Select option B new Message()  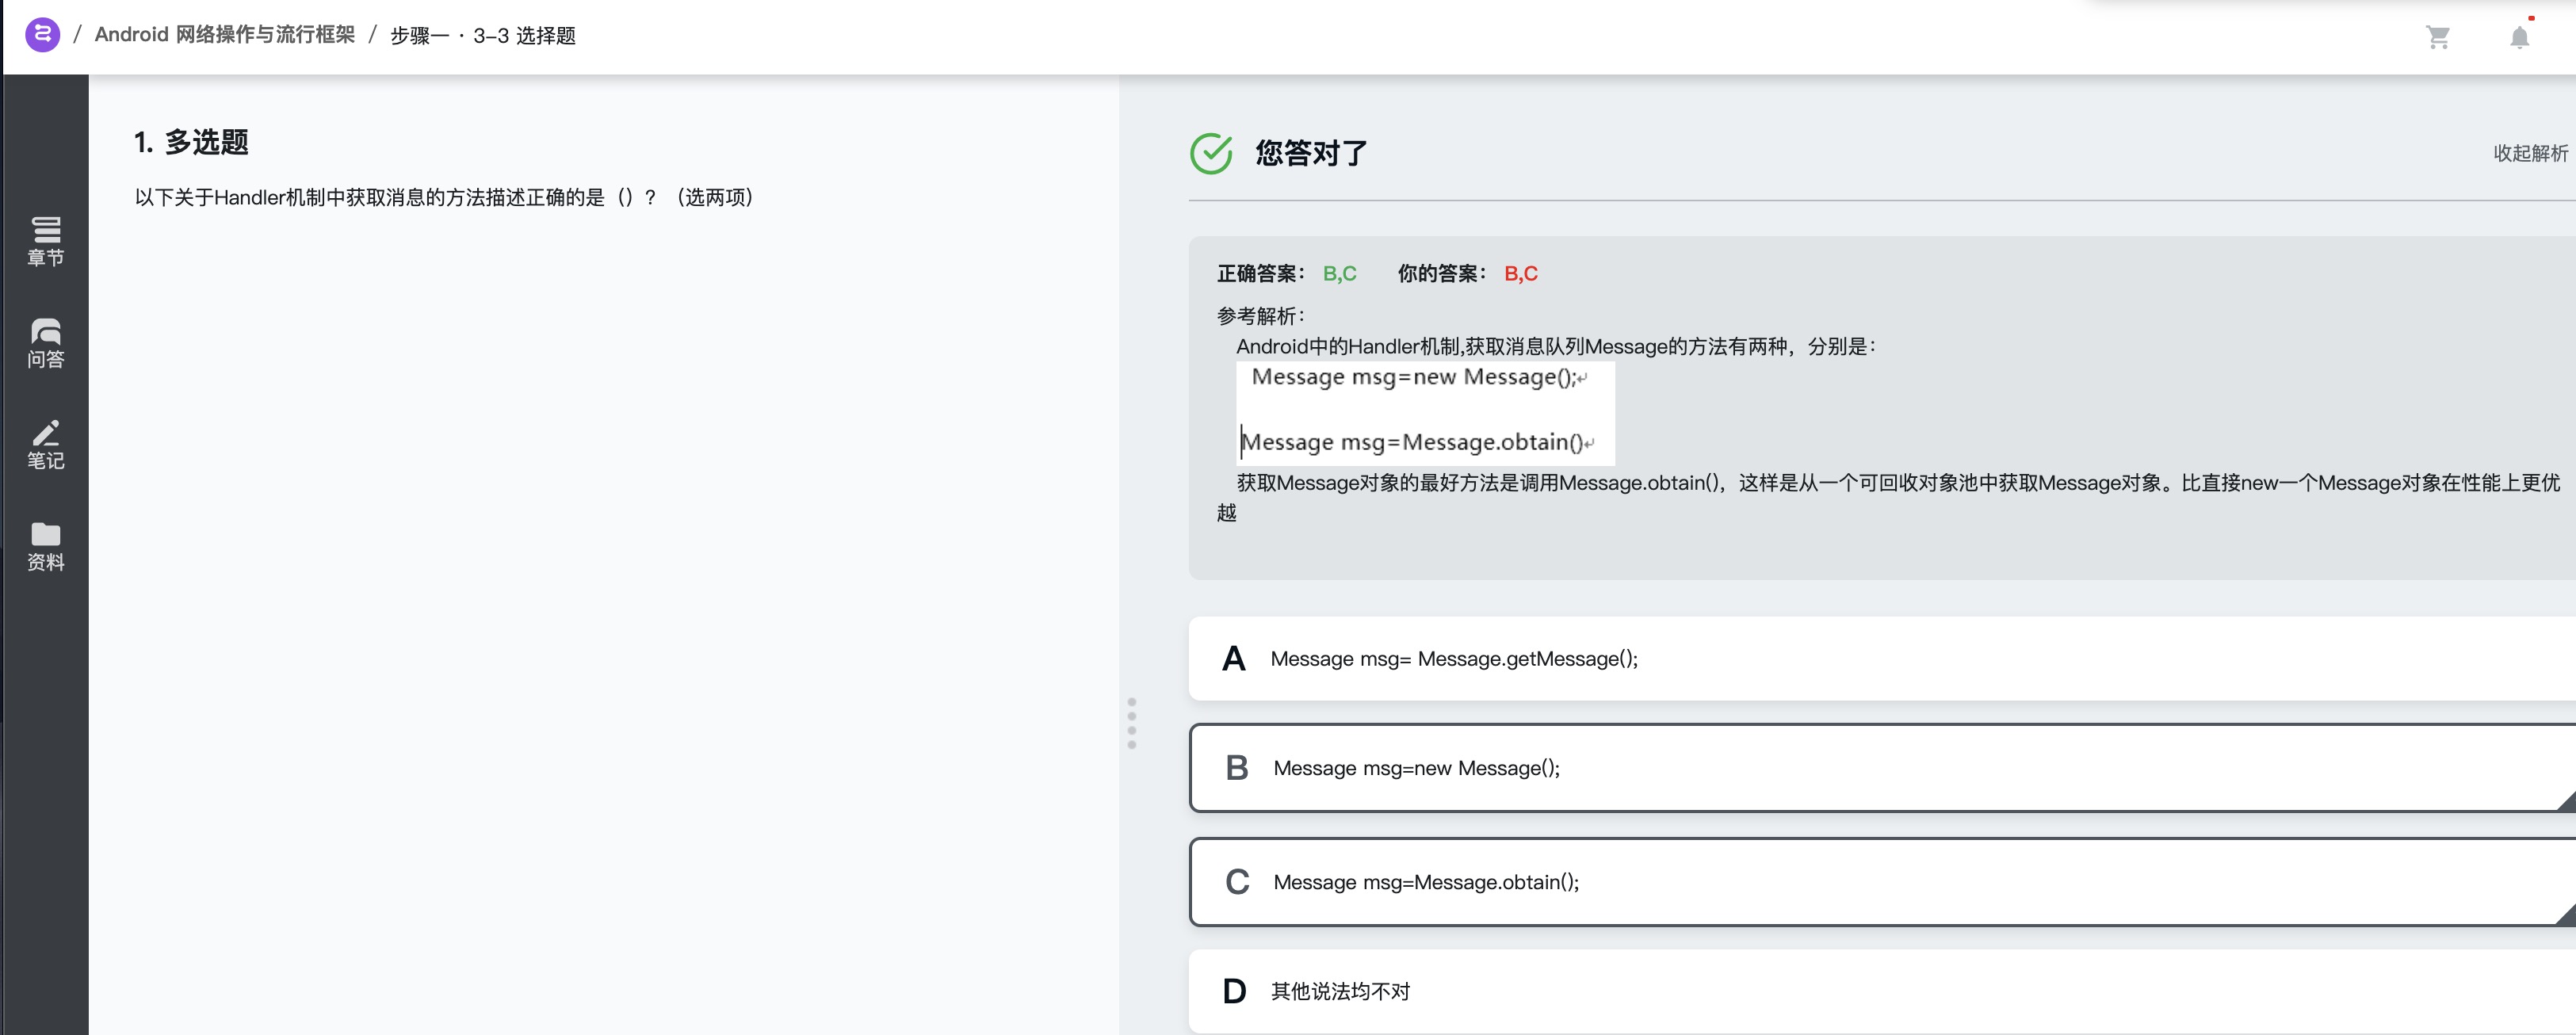1882,768
